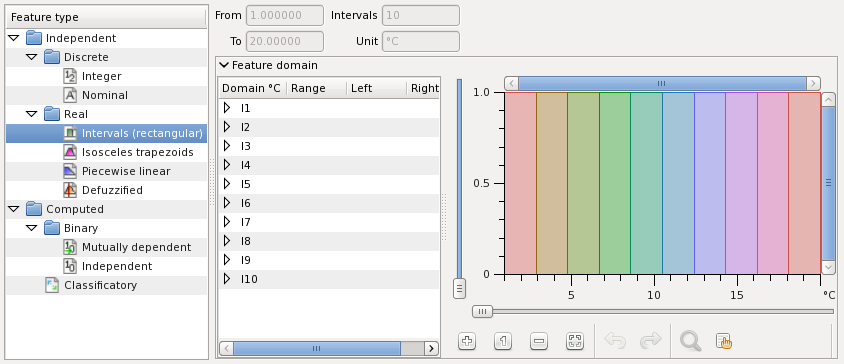Expand the I2 domain row
This screenshot has width=844, height=364.
pos(227,127)
